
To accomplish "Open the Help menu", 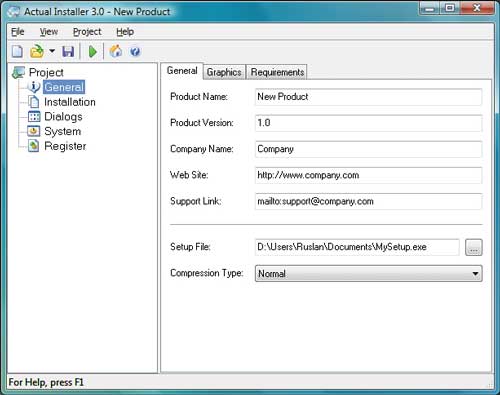I will 125,32.
